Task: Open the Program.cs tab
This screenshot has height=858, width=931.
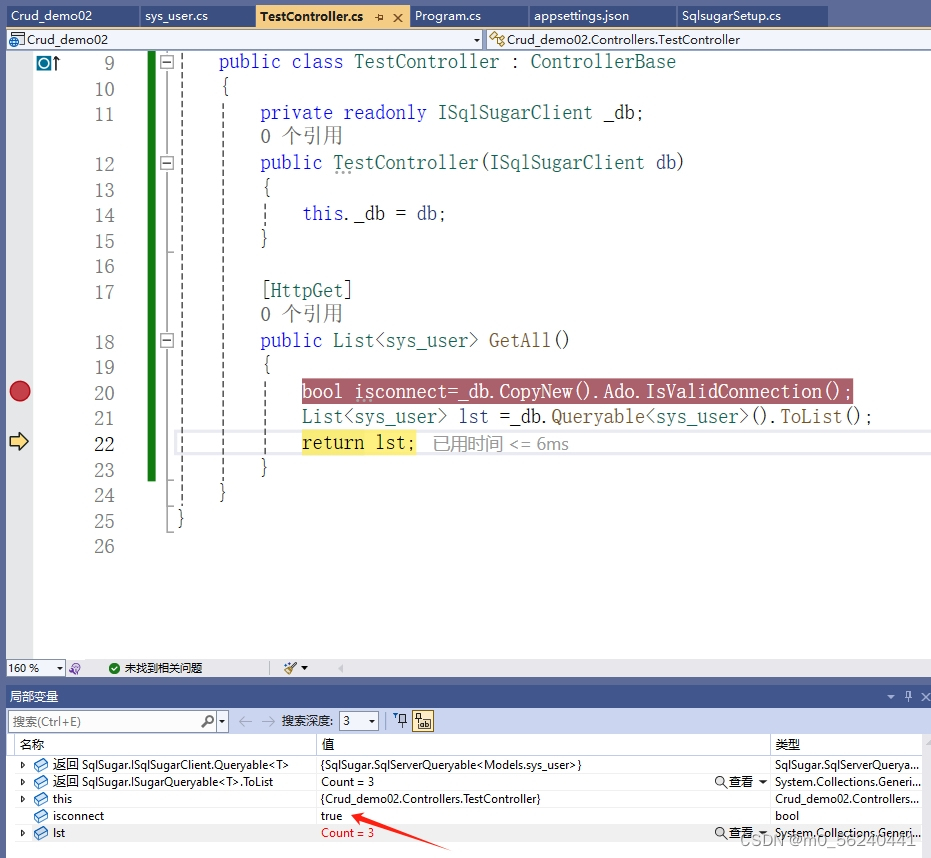Action: point(448,16)
